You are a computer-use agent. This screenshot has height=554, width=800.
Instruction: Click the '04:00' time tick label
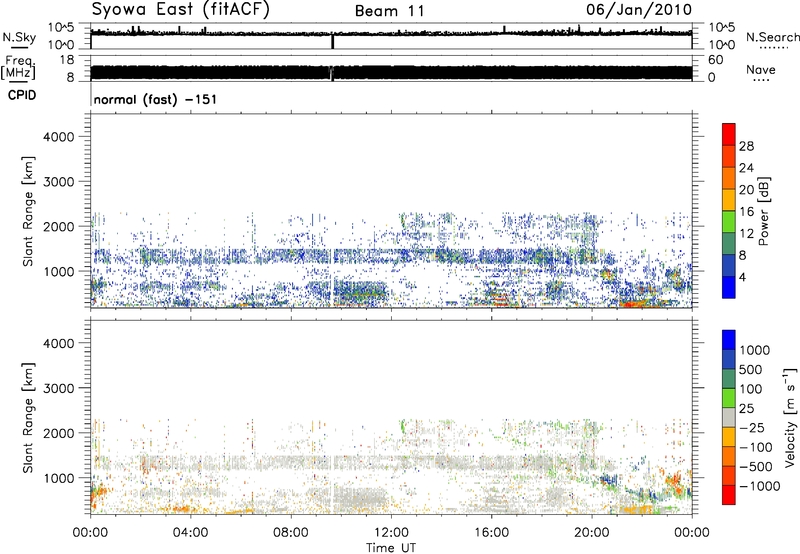tap(190, 533)
